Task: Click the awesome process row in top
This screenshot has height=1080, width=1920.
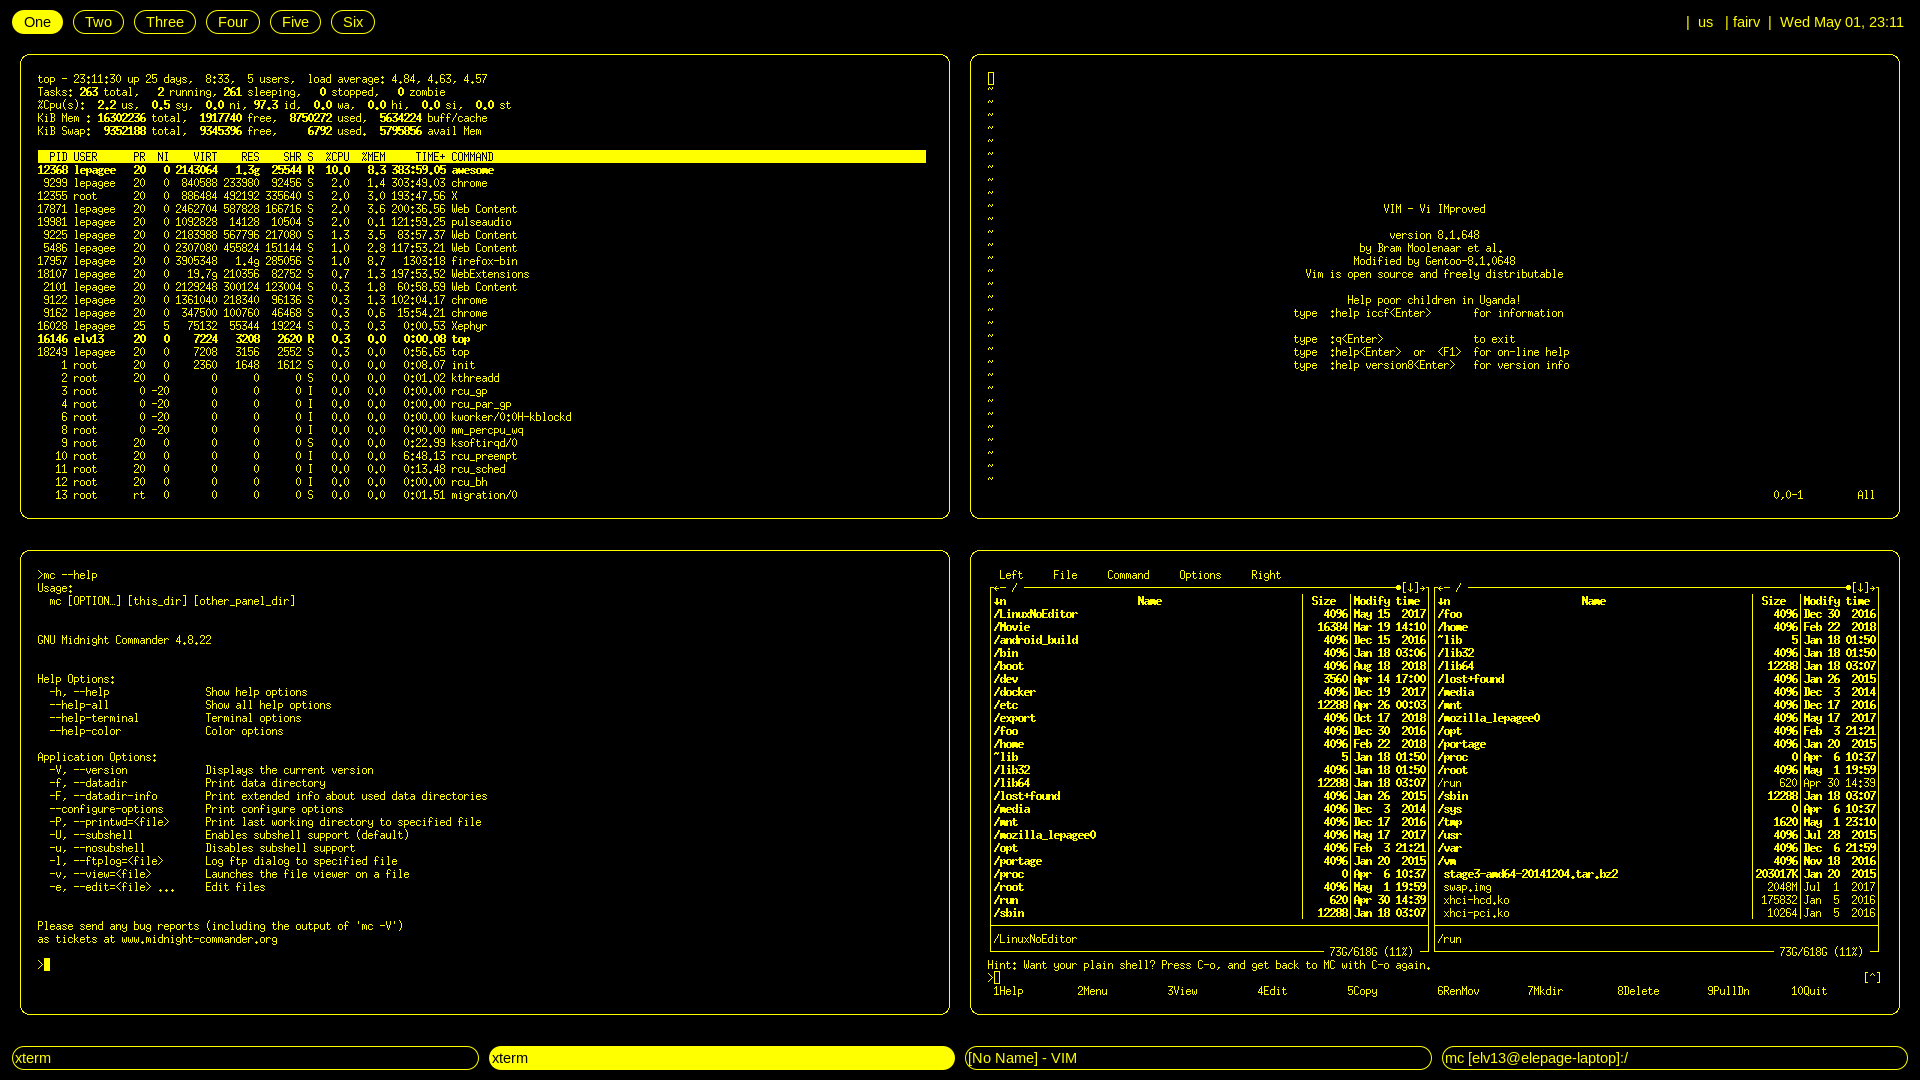Action: tap(266, 170)
